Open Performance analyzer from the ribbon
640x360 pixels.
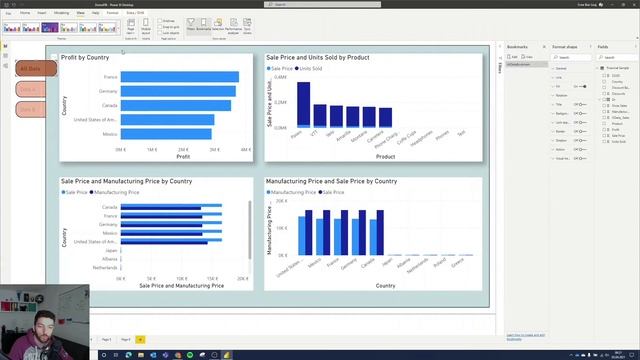pos(233,25)
